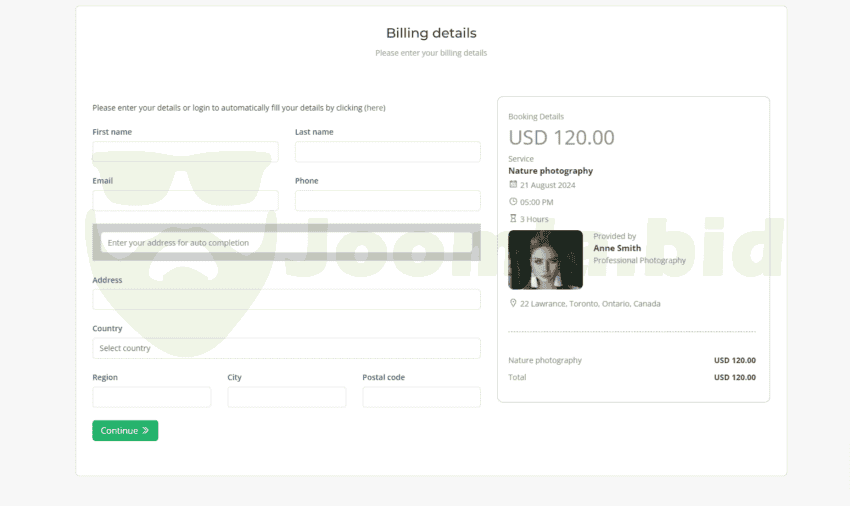Click the Anne Smith provider name
This screenshot has width=850, height=506.
tap(617, 248)
